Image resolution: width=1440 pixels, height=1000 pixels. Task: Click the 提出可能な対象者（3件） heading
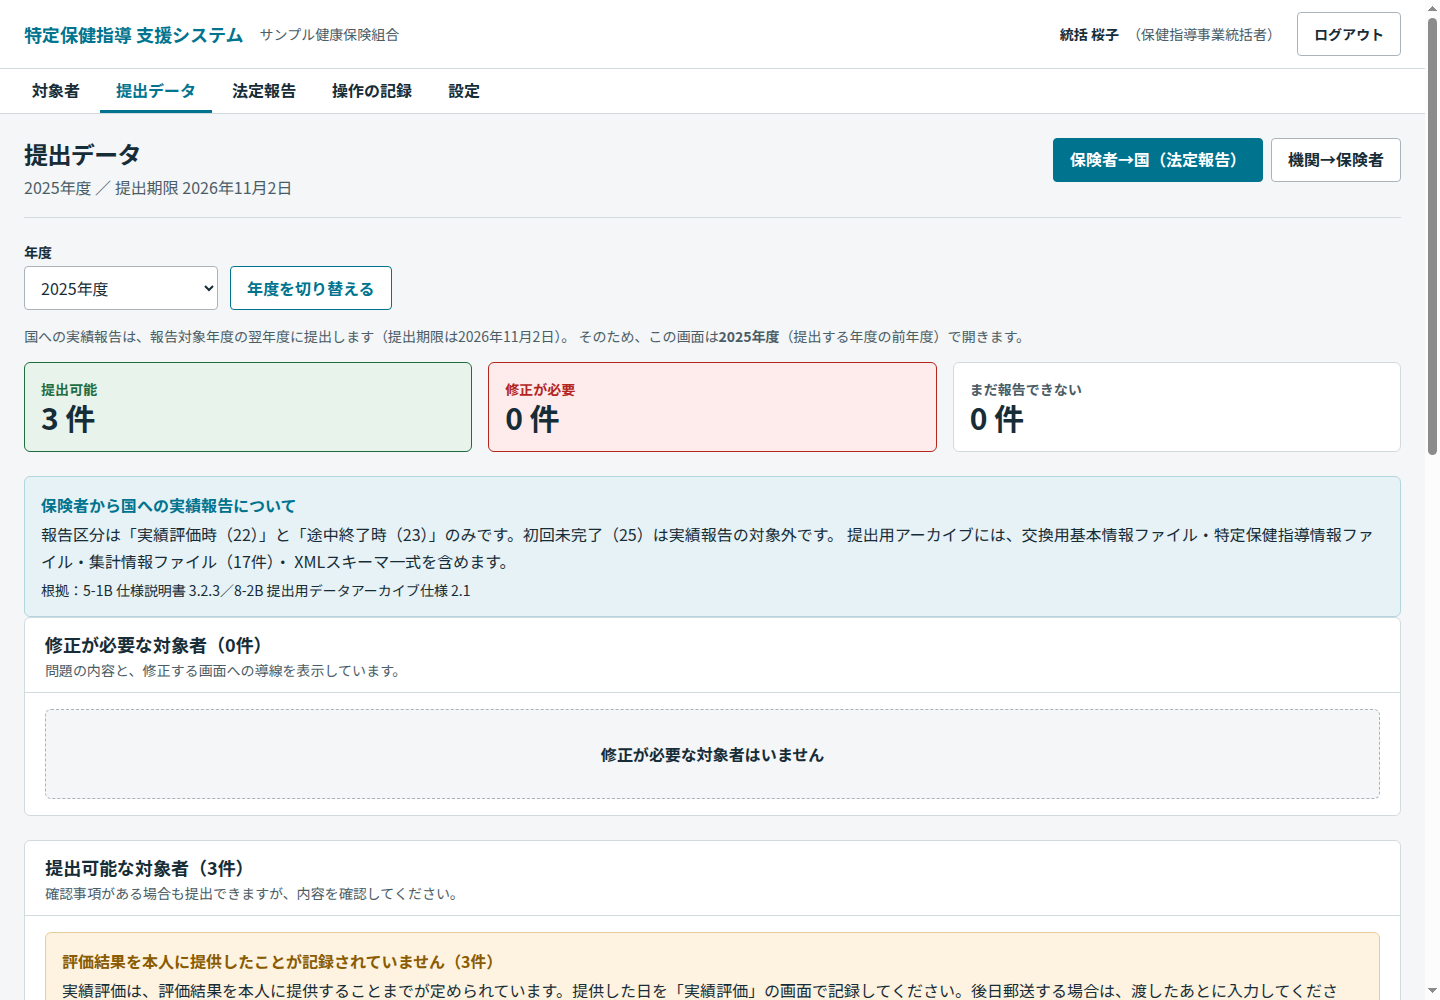(x=144, y=868)
